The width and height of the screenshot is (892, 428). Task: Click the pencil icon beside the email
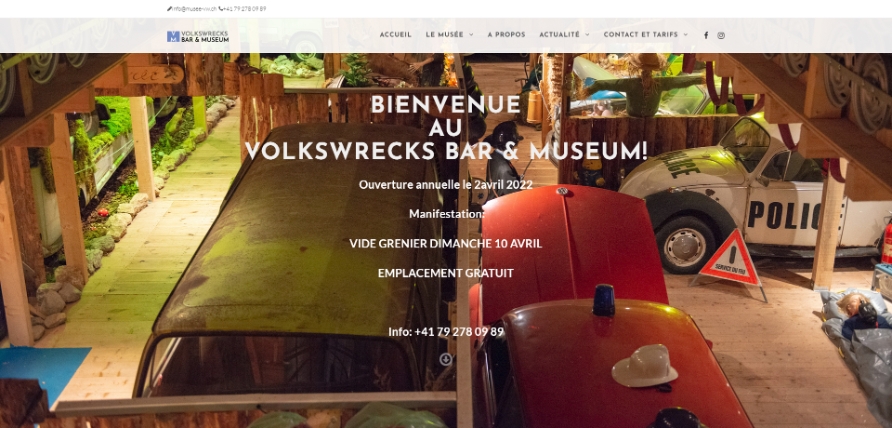tap(169, 9)
